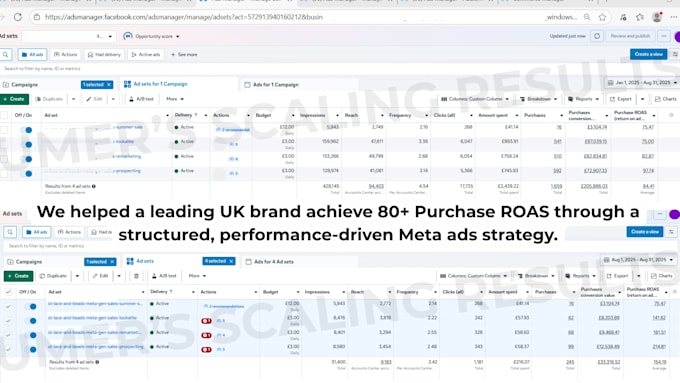Open Charts in upper toolbar
Image resolution: width=680 pixels, height=383 pixels.
coord(666,99)
